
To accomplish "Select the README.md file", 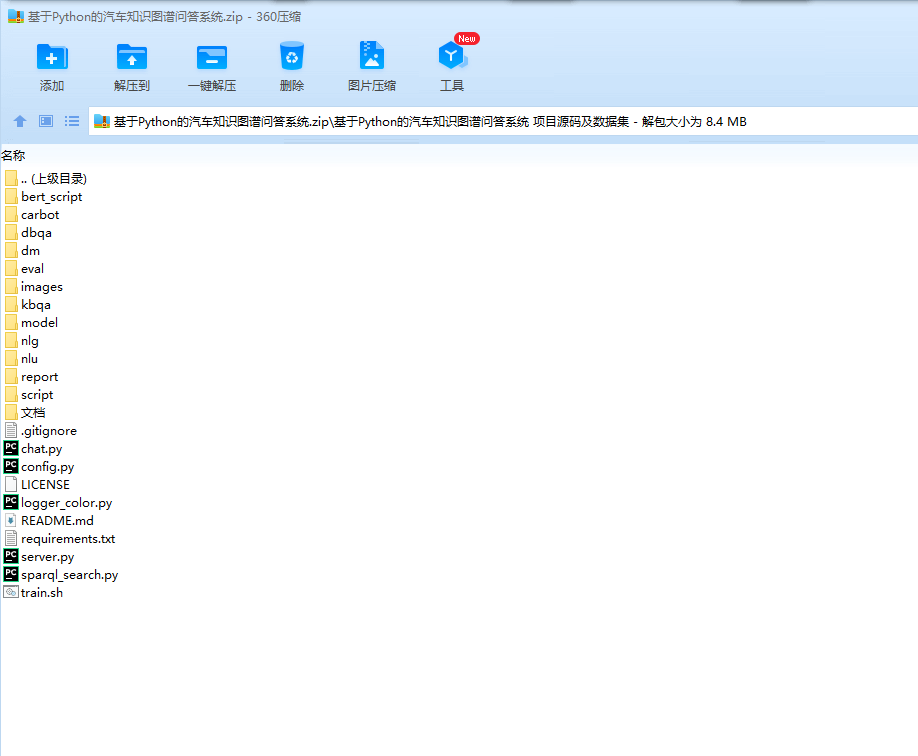I will (49, 521).
